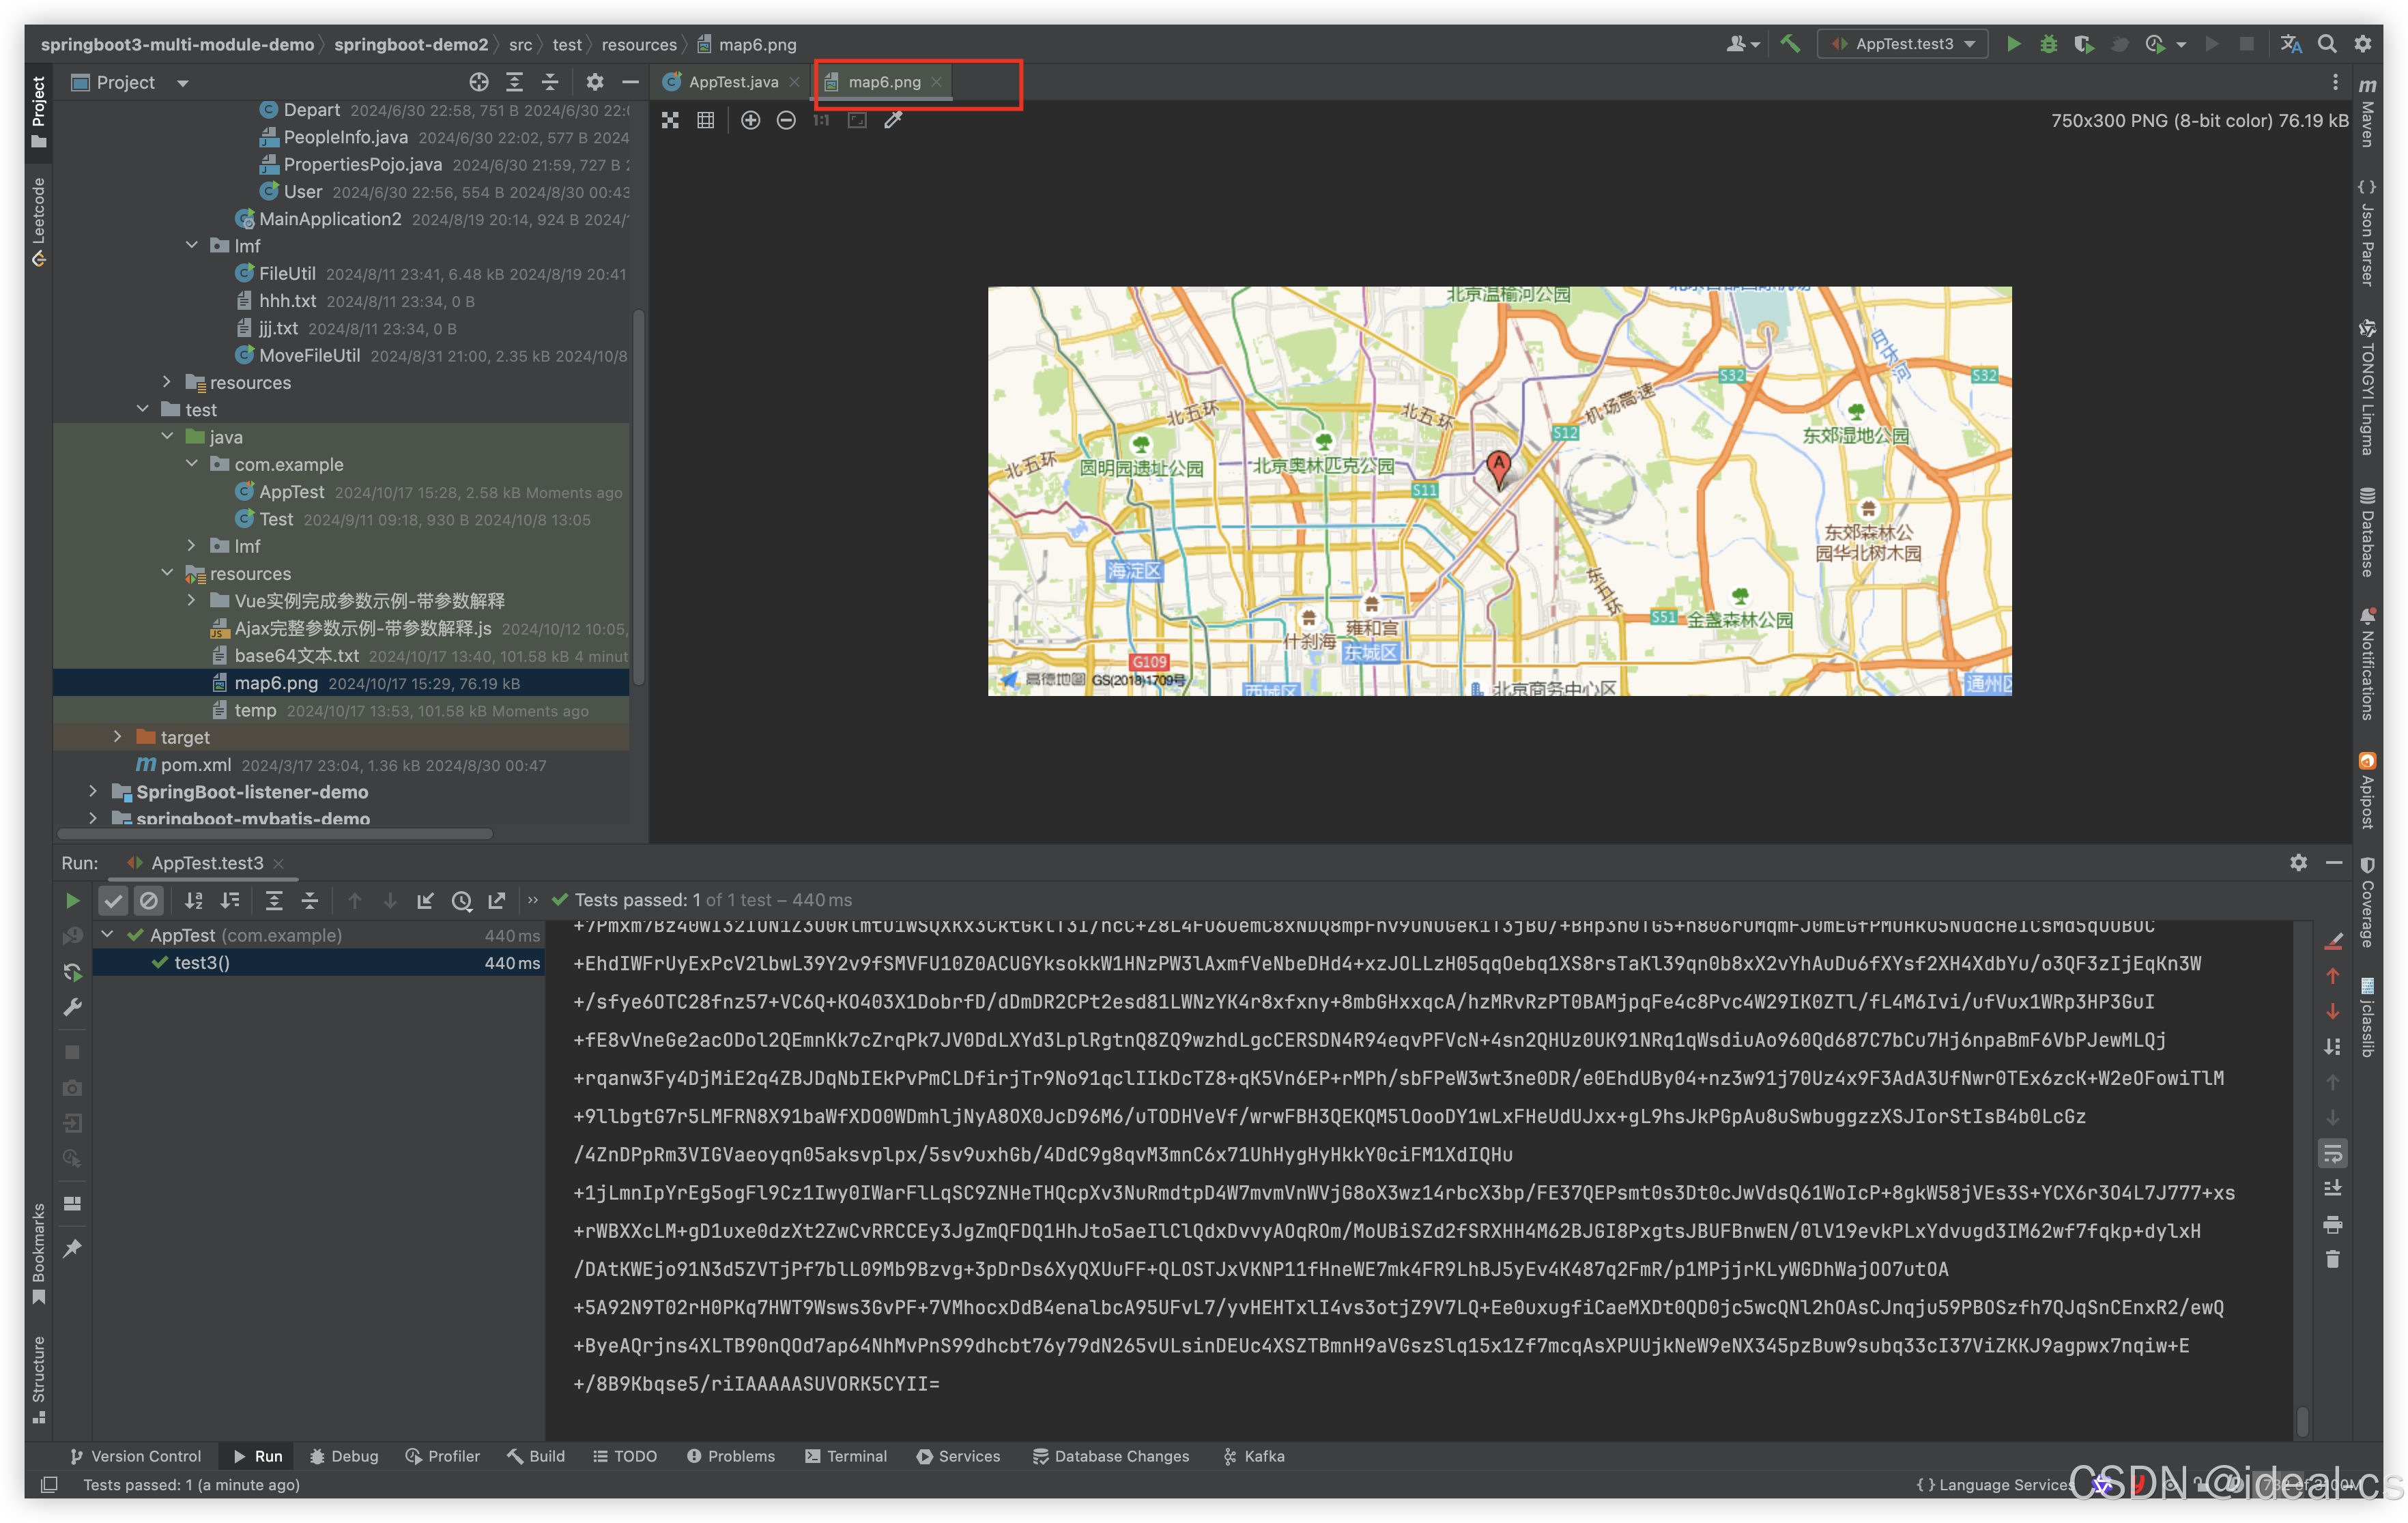The width and height of the screenshot is (2408, 1523).
Task: Click the image zoom out icon
Action: (786, 121)
